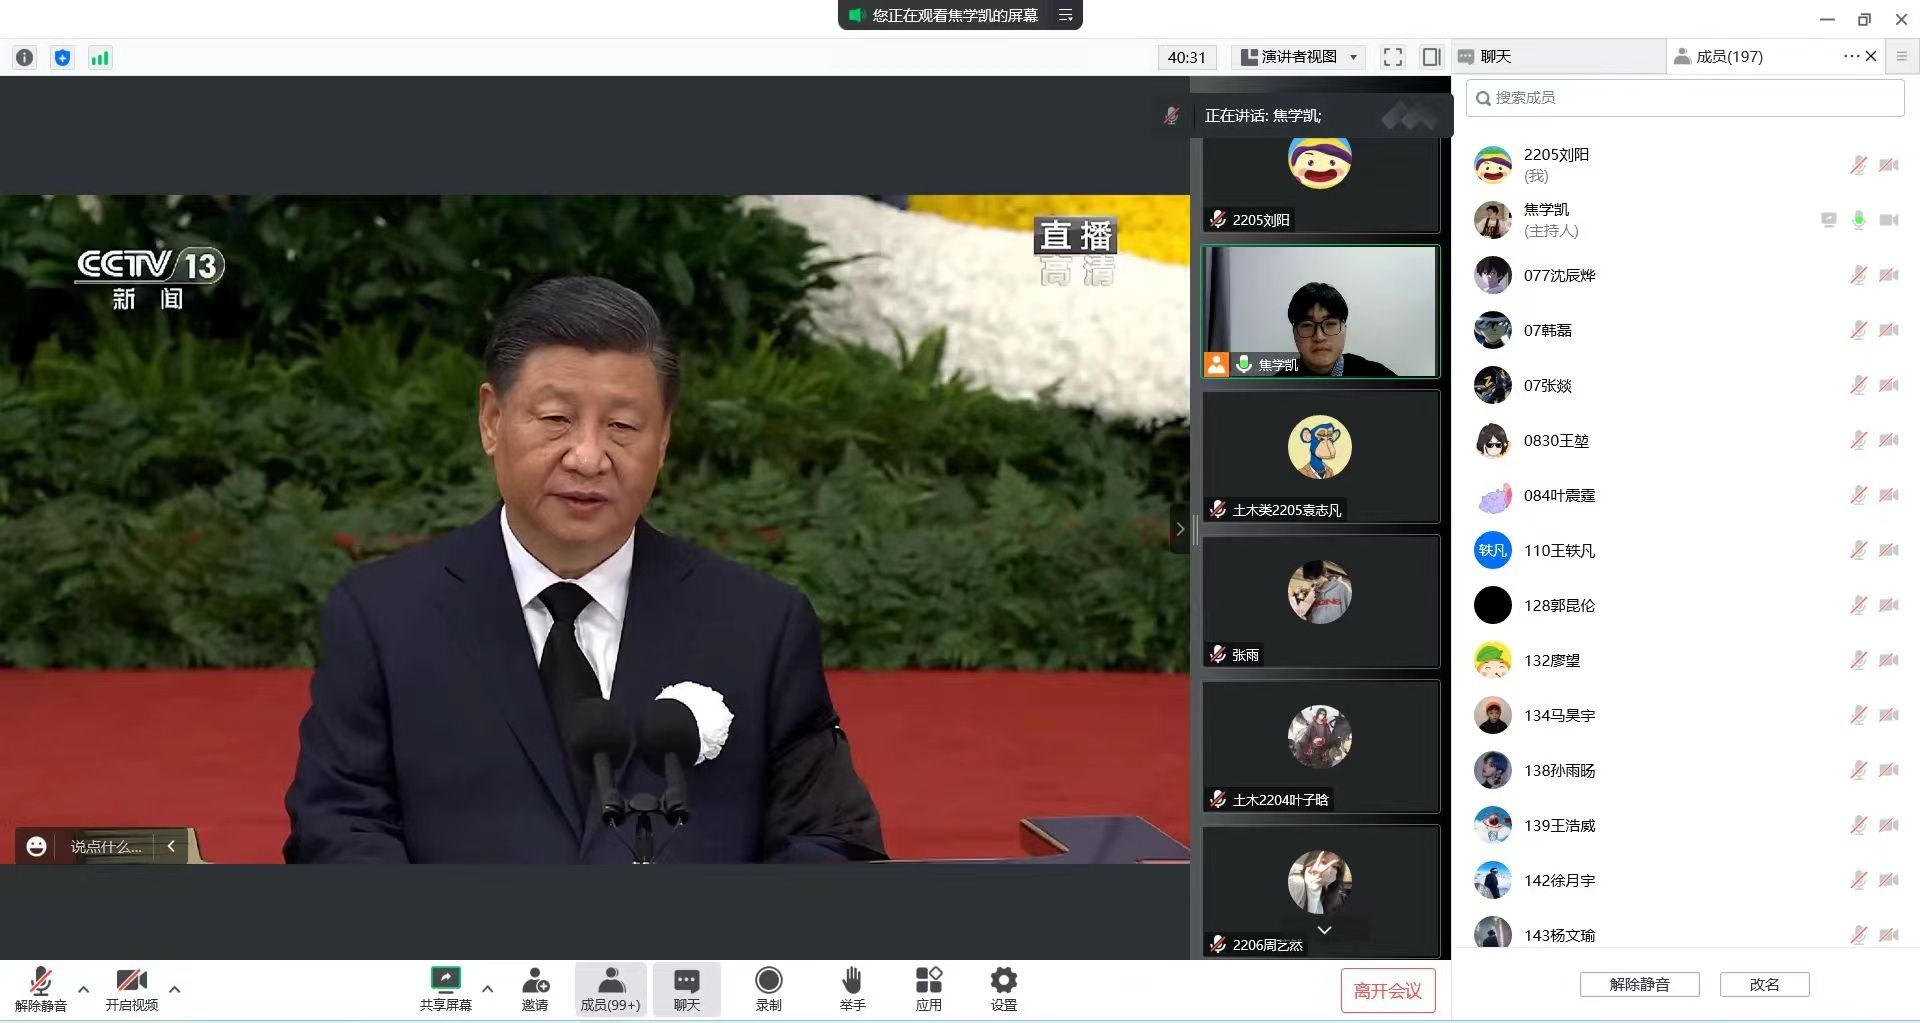Viewport: 1920px width, 1023px height.
Task: Start recording with the 录制 icon
Action: click(768, 988)
